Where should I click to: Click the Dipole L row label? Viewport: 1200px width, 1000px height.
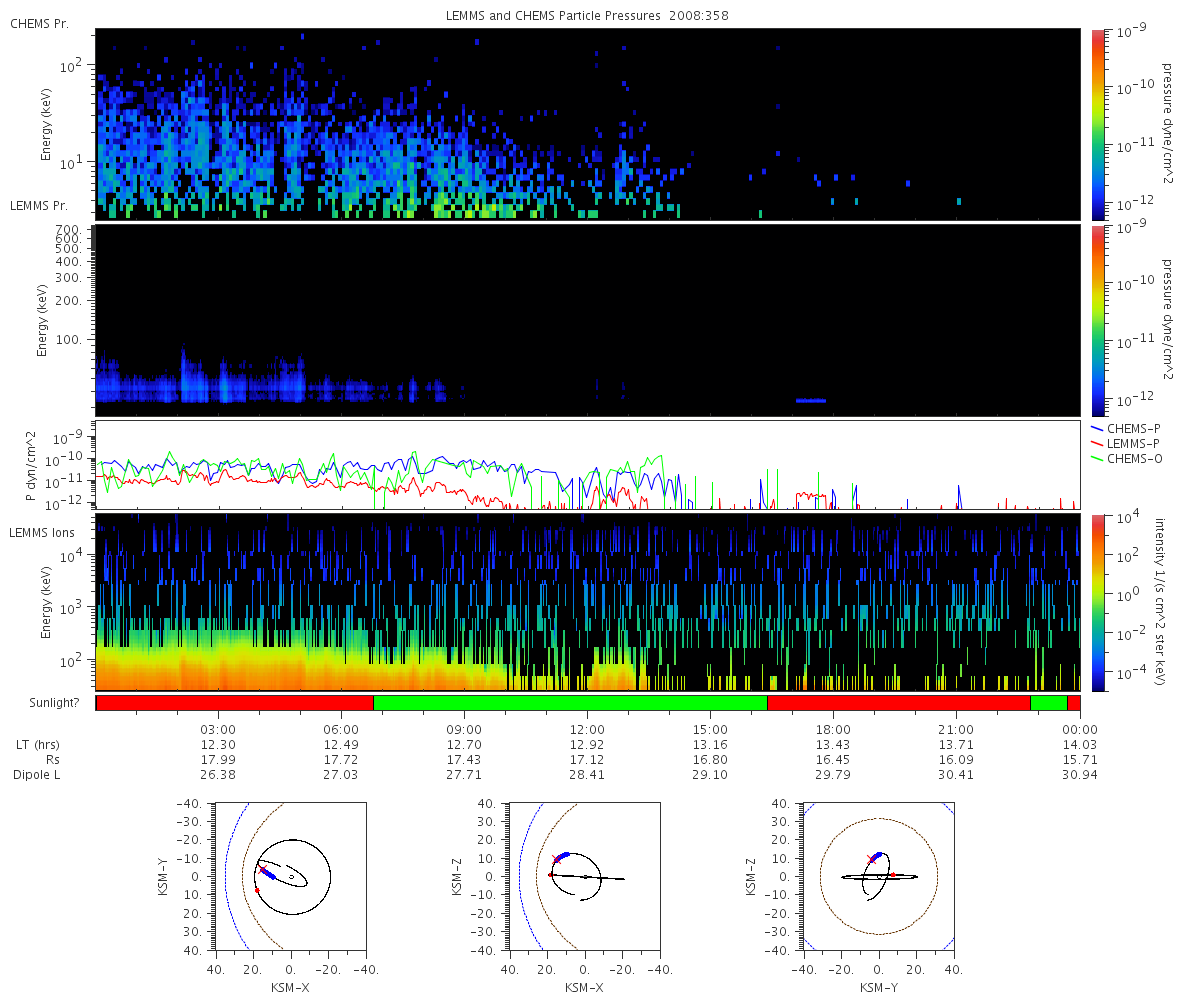point(38,775)
